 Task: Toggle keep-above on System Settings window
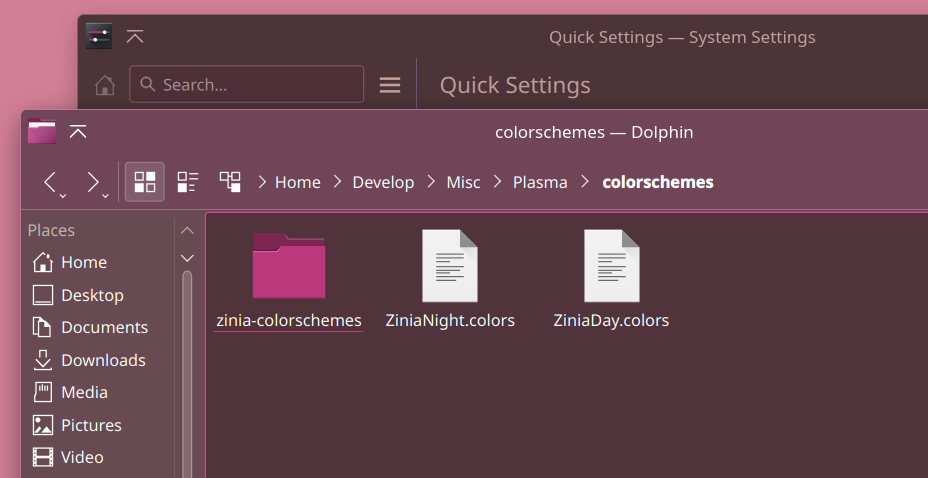tap(135, 37)
